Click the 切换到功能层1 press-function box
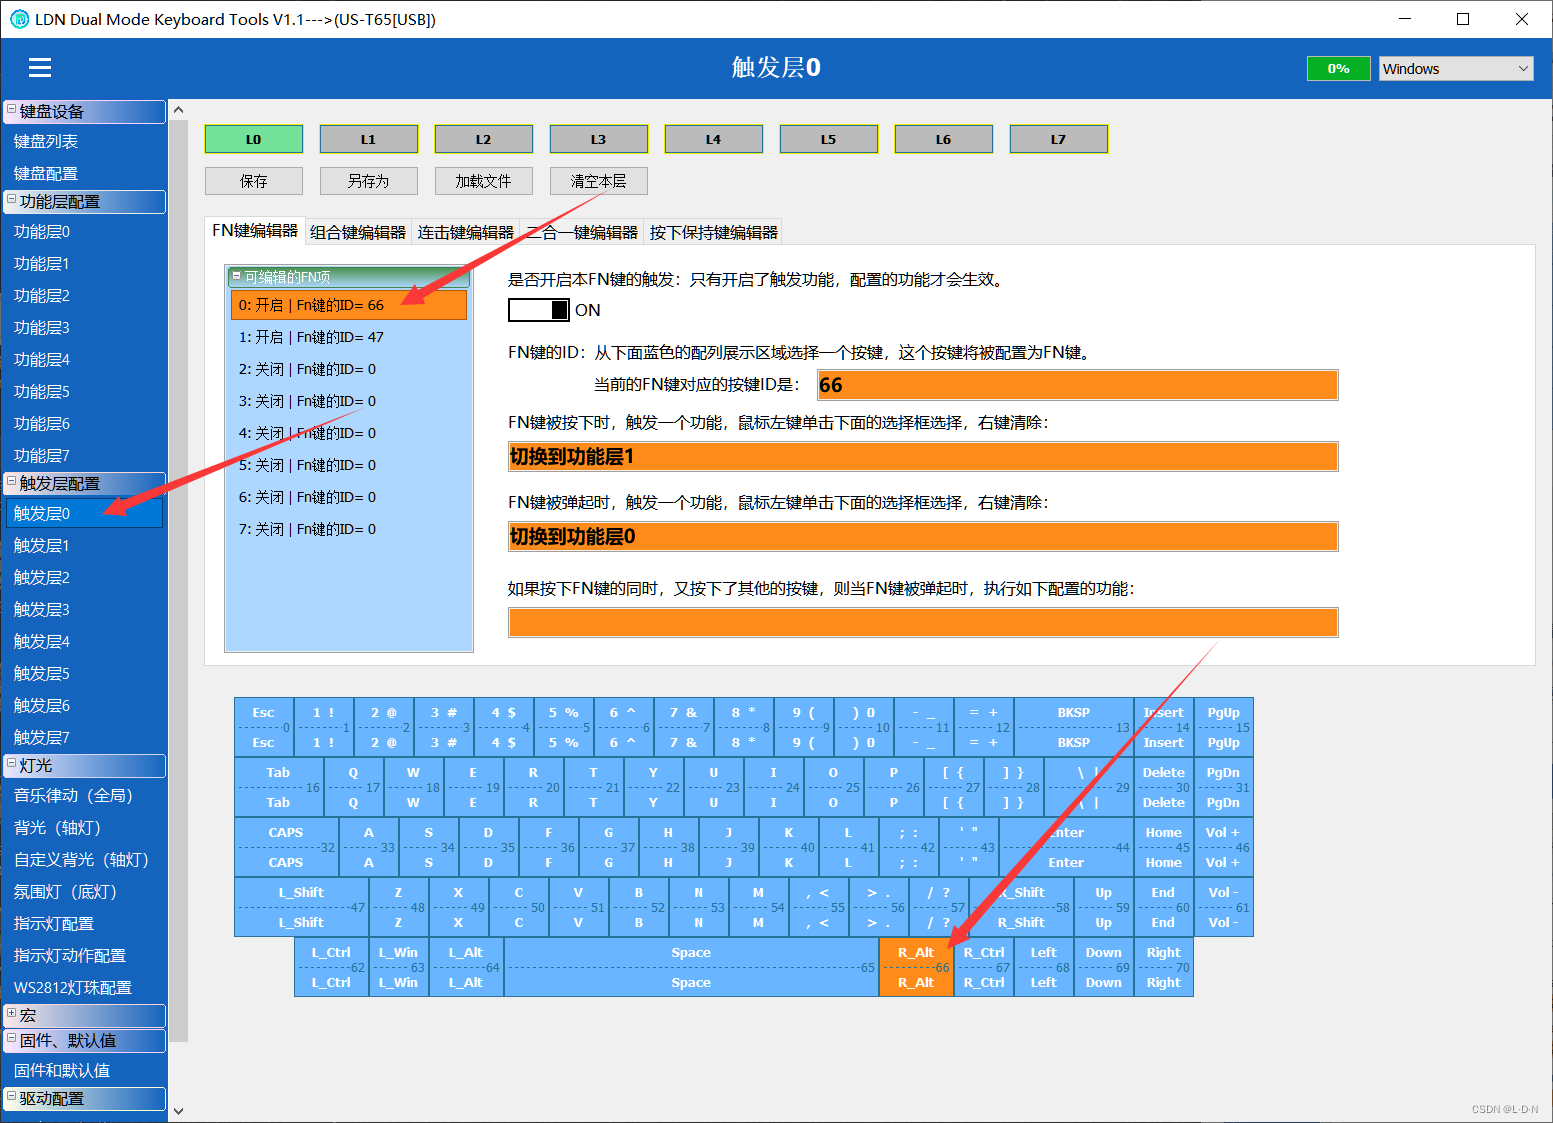Screen dimensions: 1553x1123 [923, 457]
